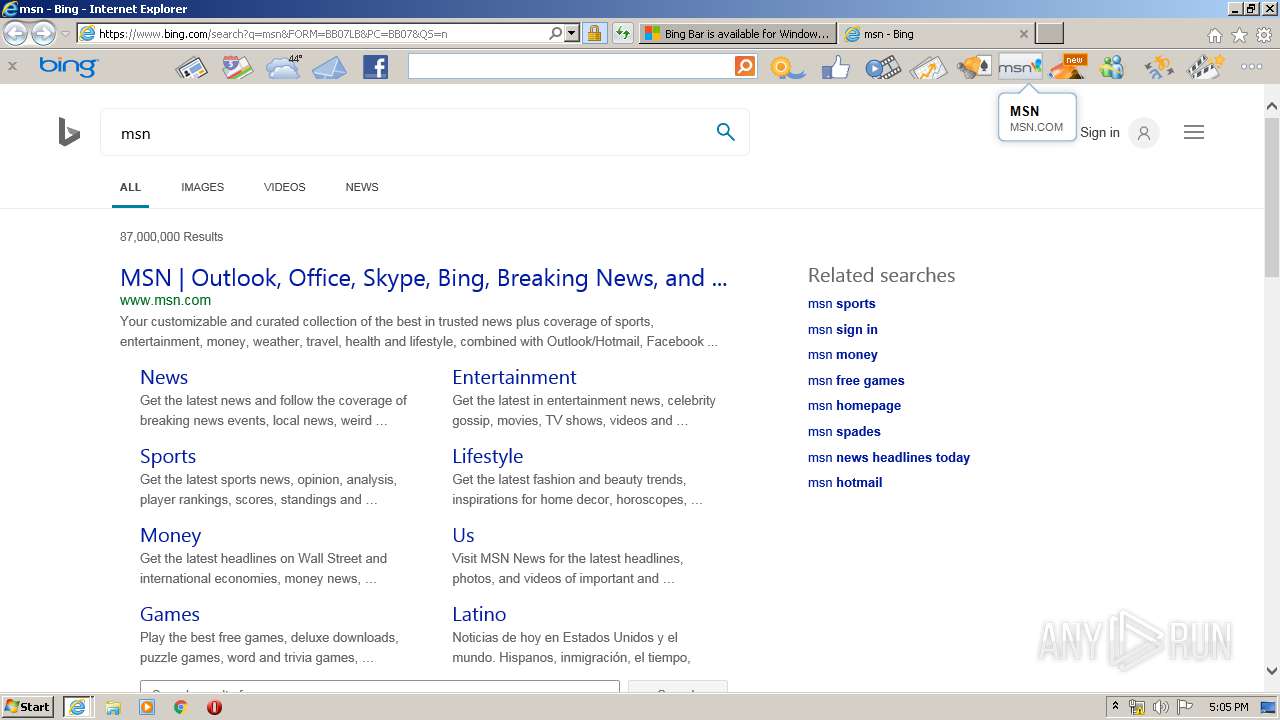
Task: Click the account avatar next to Sign in
Action: coord(1144,133)
